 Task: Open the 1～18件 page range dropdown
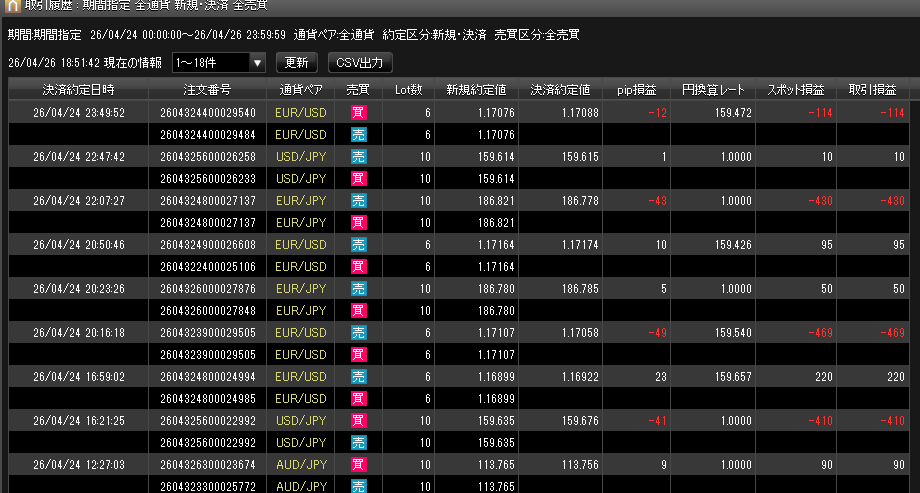pos(218,63)
